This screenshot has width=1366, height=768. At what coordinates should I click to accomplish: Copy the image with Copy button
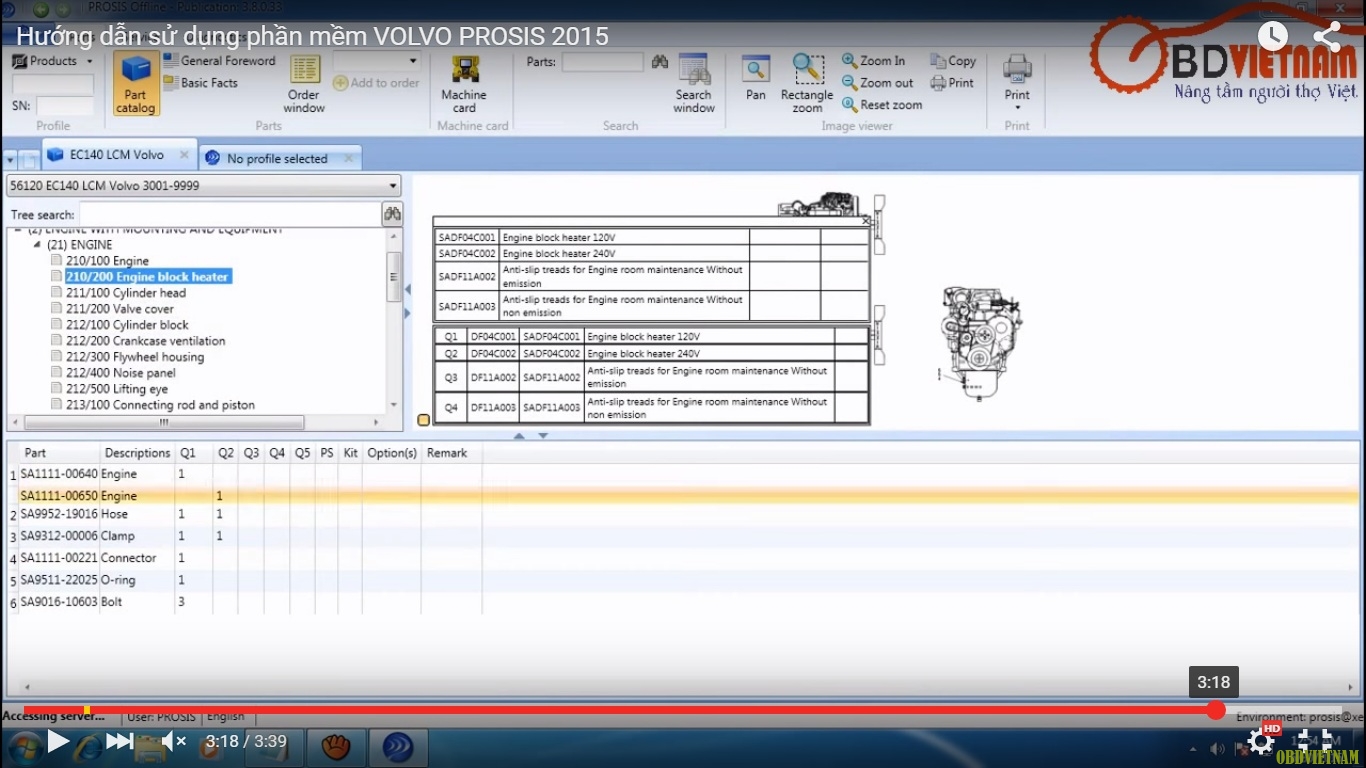click(953, 61)
